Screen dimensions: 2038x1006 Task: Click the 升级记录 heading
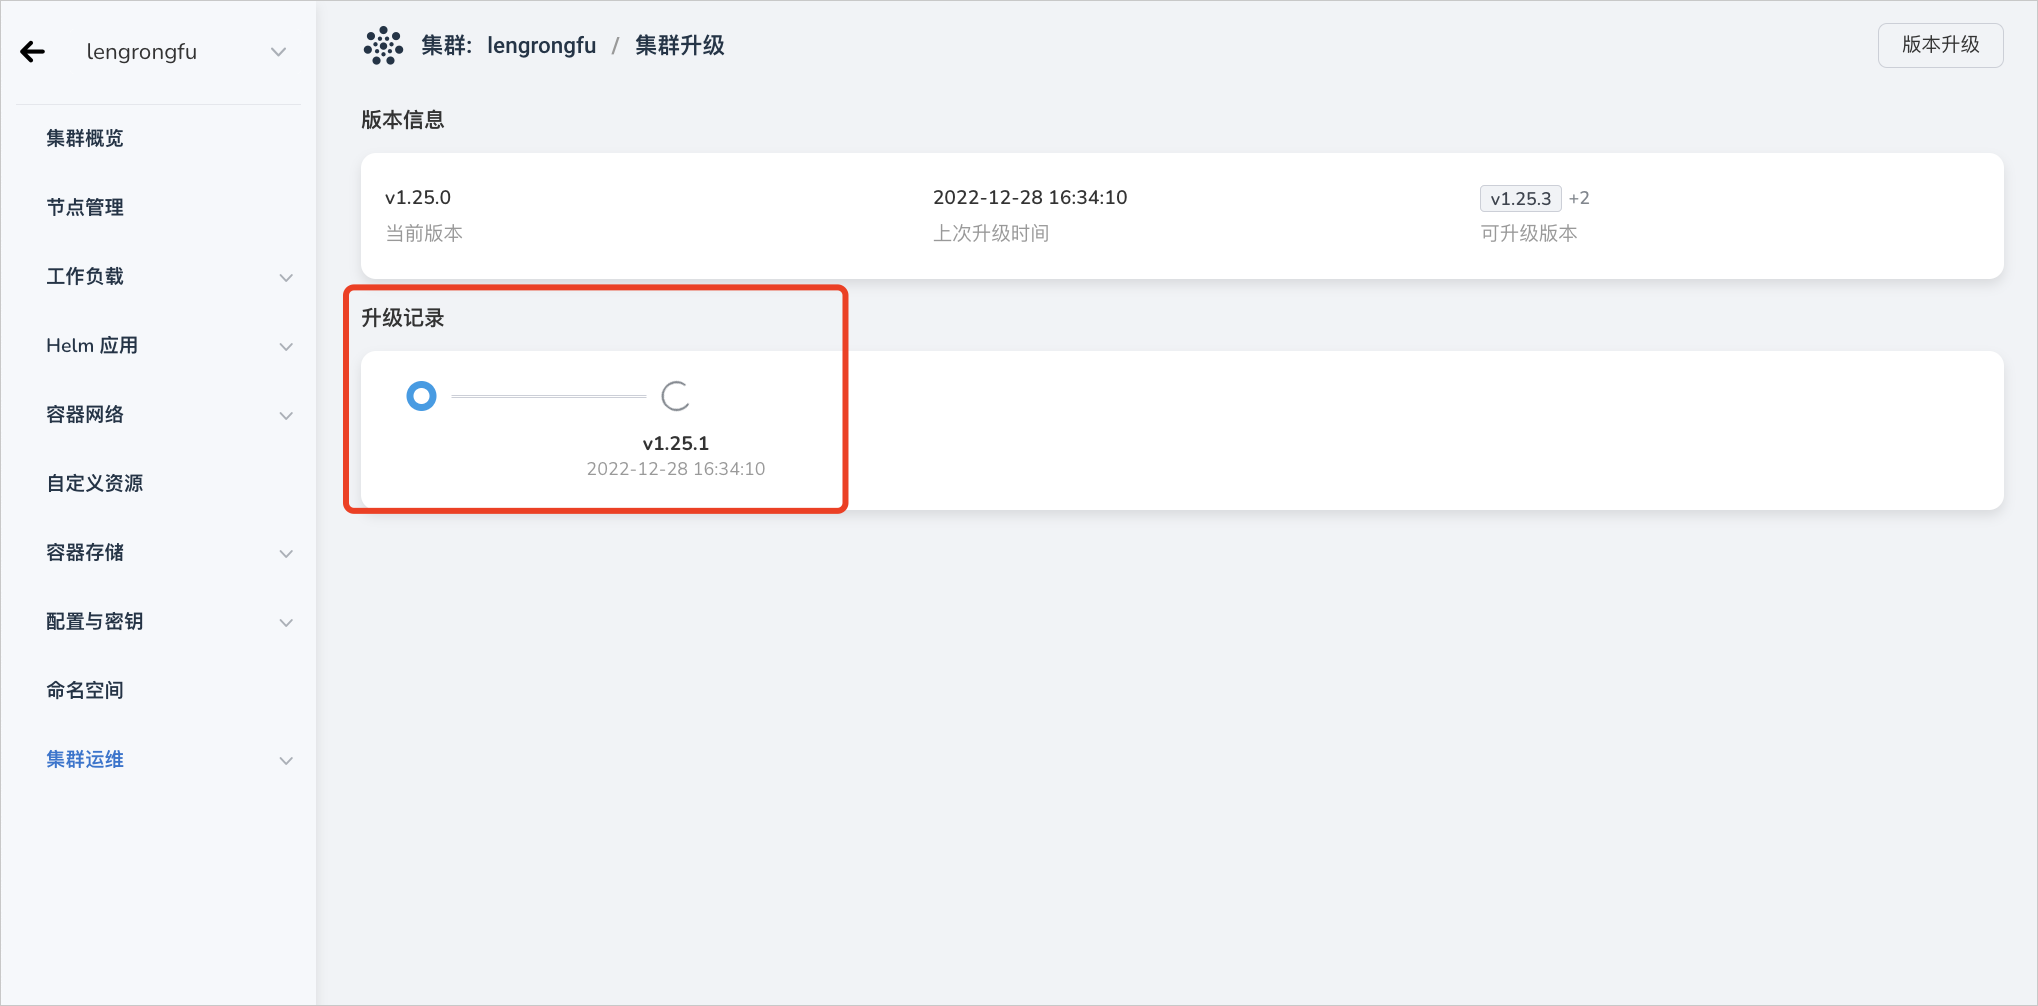coord(403,318)
